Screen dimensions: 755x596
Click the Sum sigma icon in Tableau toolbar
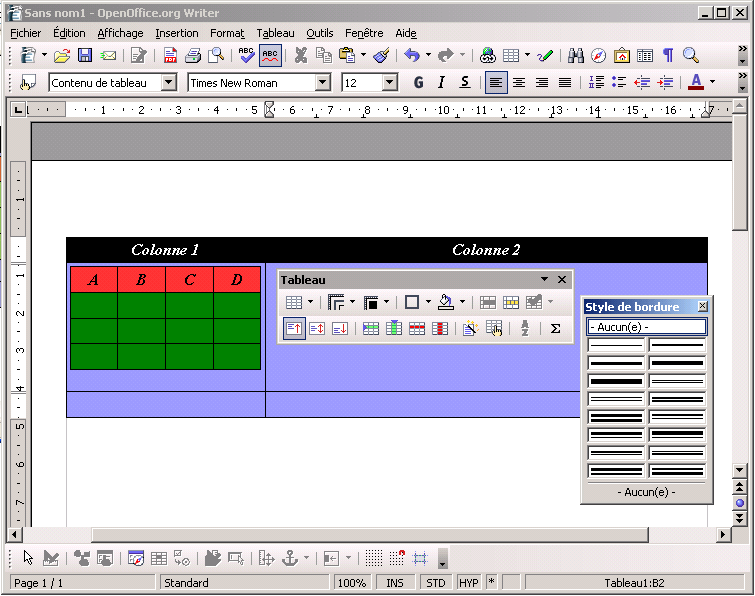pyautogui.click(x=555, y=329)
